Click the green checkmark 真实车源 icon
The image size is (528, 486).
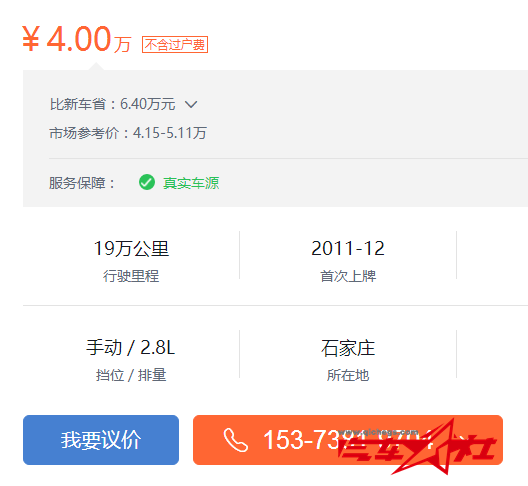point(147,183)
